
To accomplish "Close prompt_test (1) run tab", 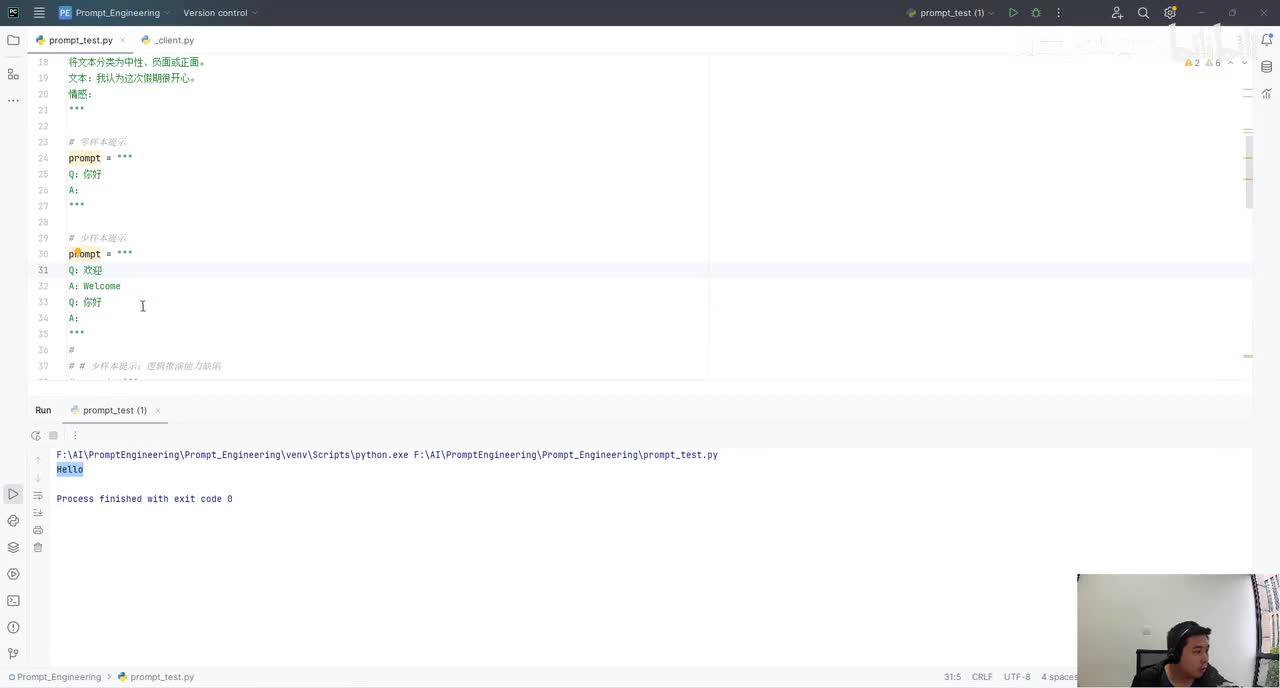I will click(157, 410).
